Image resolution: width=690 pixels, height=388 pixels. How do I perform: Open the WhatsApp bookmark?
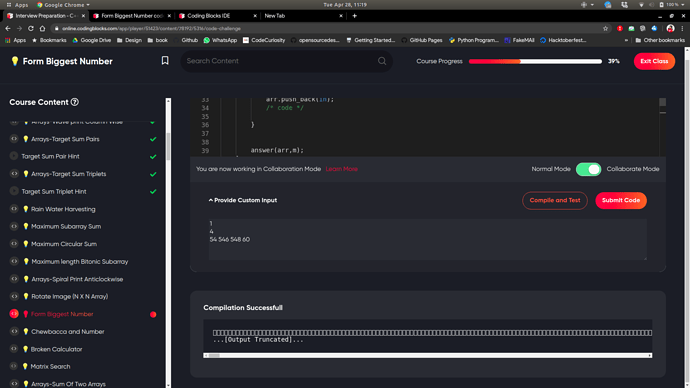(220, 40)
